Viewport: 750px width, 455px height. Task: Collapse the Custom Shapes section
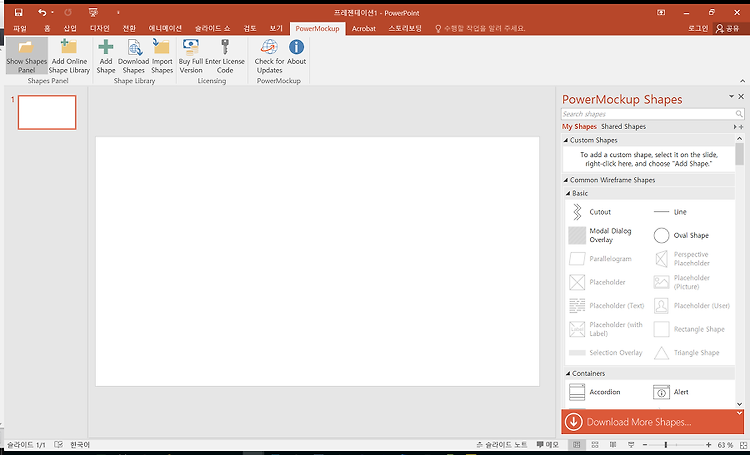566,140
